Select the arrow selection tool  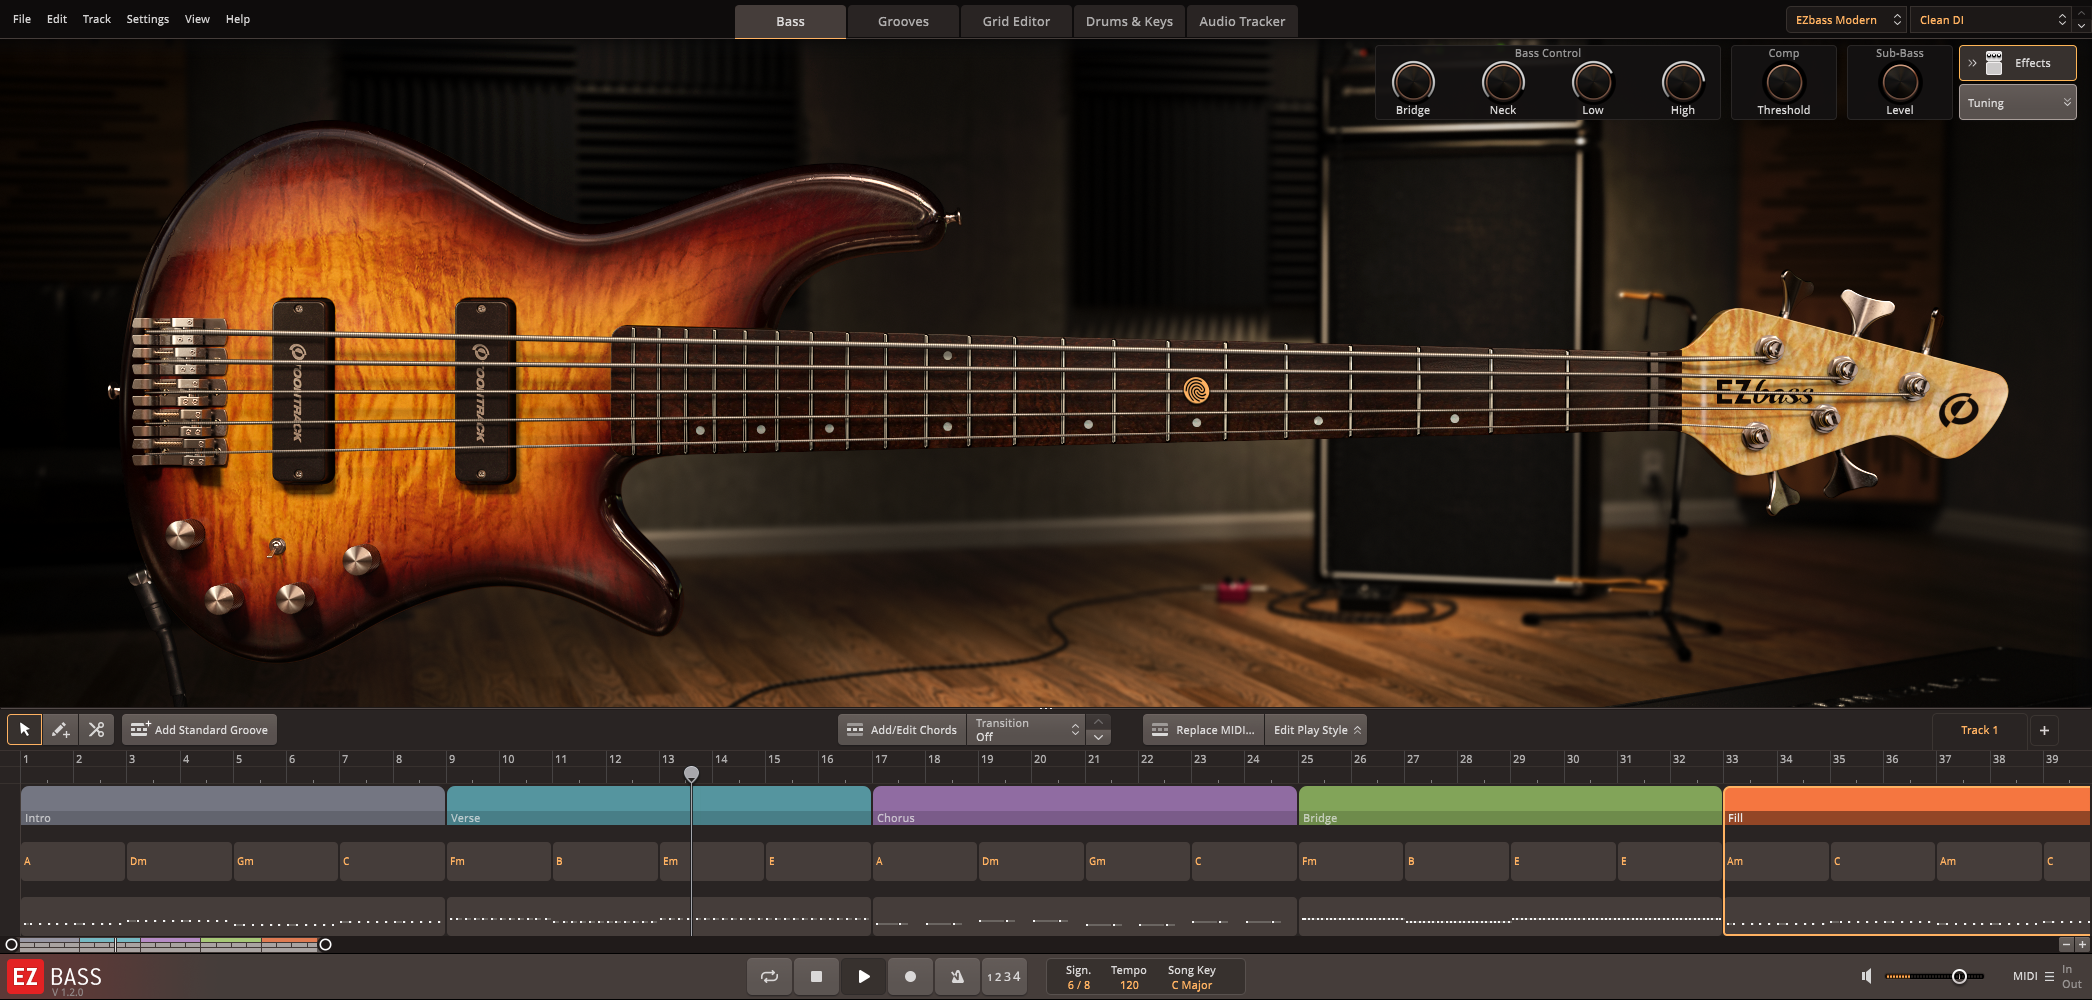tap(24, 729)
